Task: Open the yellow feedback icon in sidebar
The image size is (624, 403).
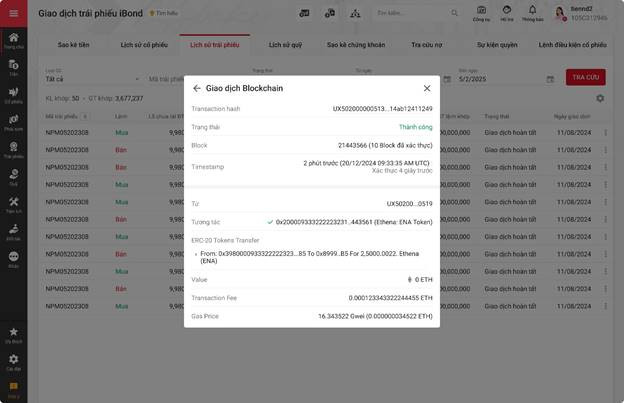Action: click(x=14, y=389)
